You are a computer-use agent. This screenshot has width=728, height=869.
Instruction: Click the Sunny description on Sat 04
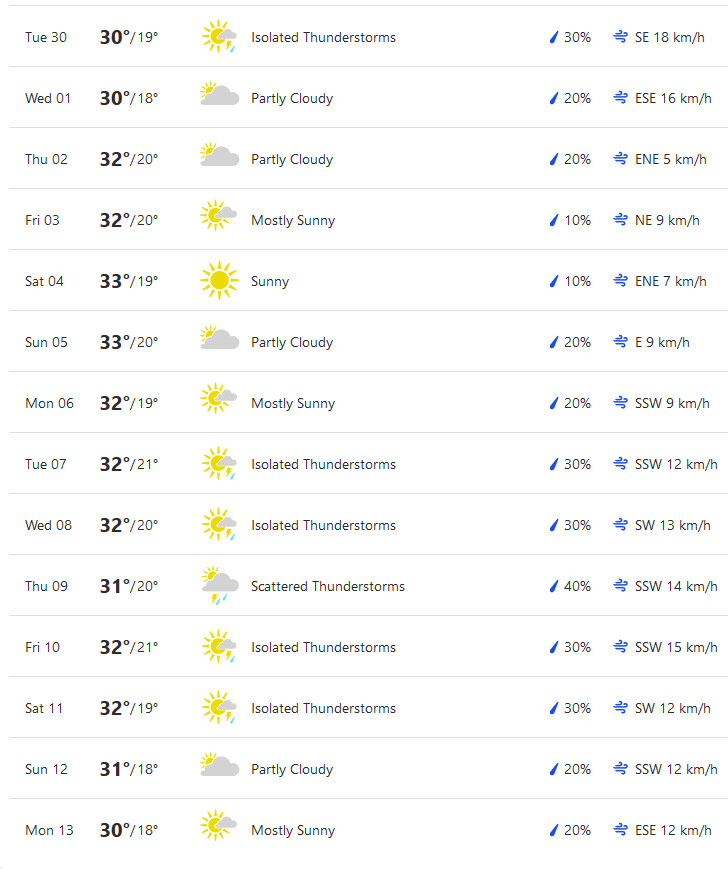point(270,281)
